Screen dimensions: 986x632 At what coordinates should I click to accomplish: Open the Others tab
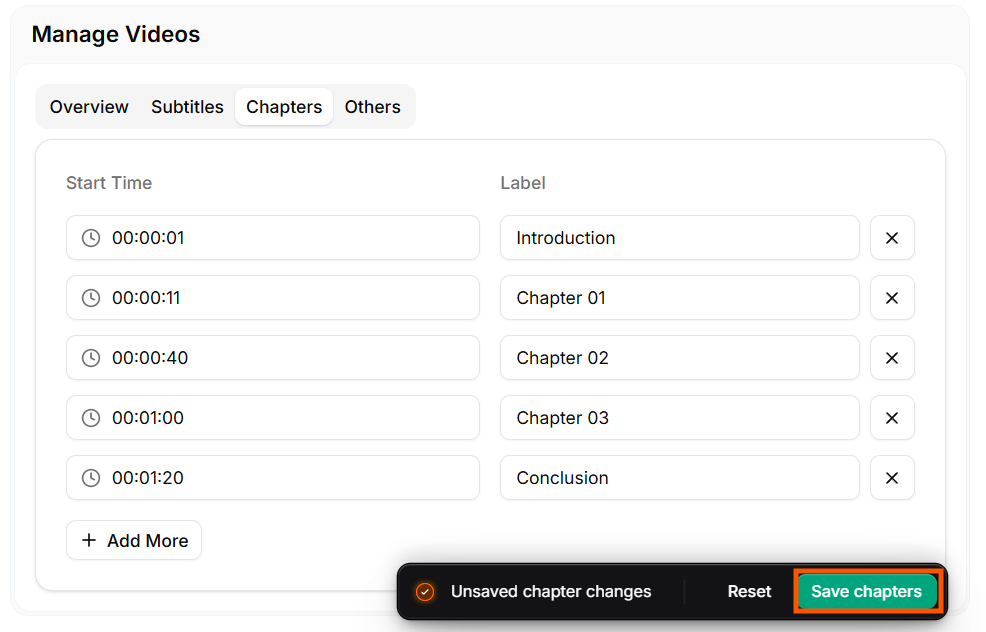tap(372, 107)
